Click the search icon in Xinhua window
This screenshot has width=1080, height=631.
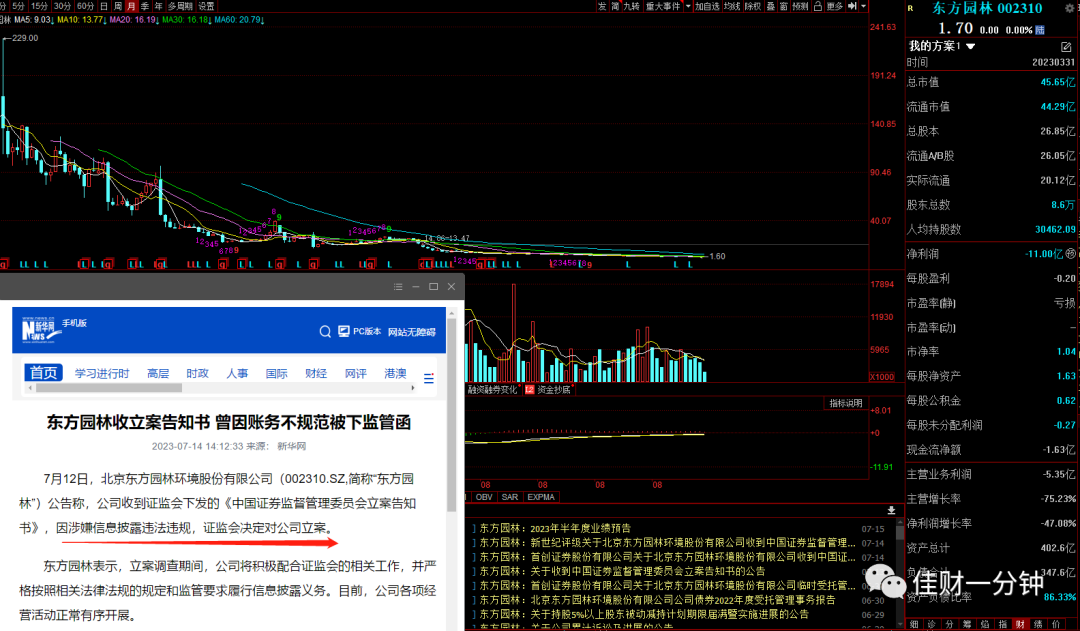point(325,331)
